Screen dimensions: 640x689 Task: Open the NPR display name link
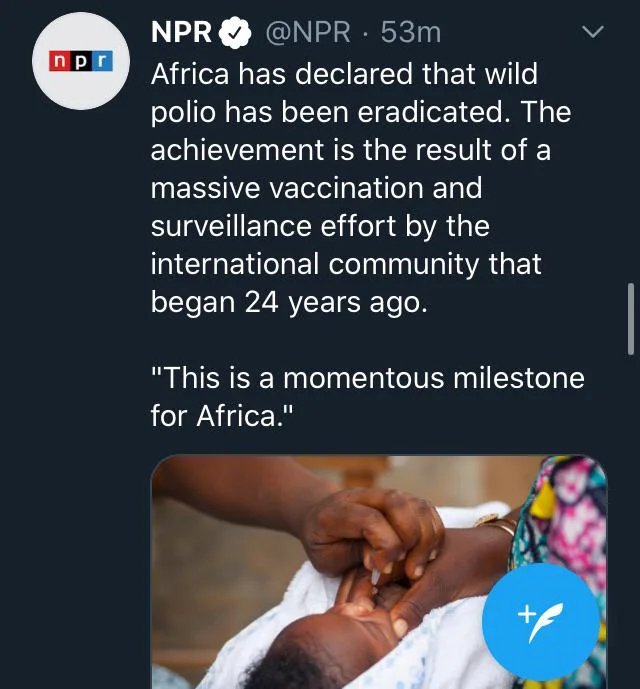tap(181, 33)
